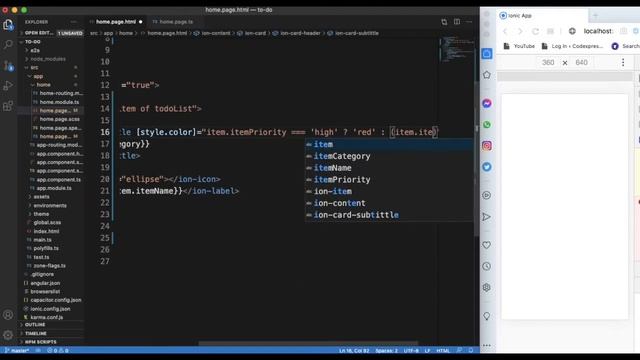Open Messenger in Opera sidebar
Image resolution: width=640 pixels, height=360 pixels.
(487, 104)
